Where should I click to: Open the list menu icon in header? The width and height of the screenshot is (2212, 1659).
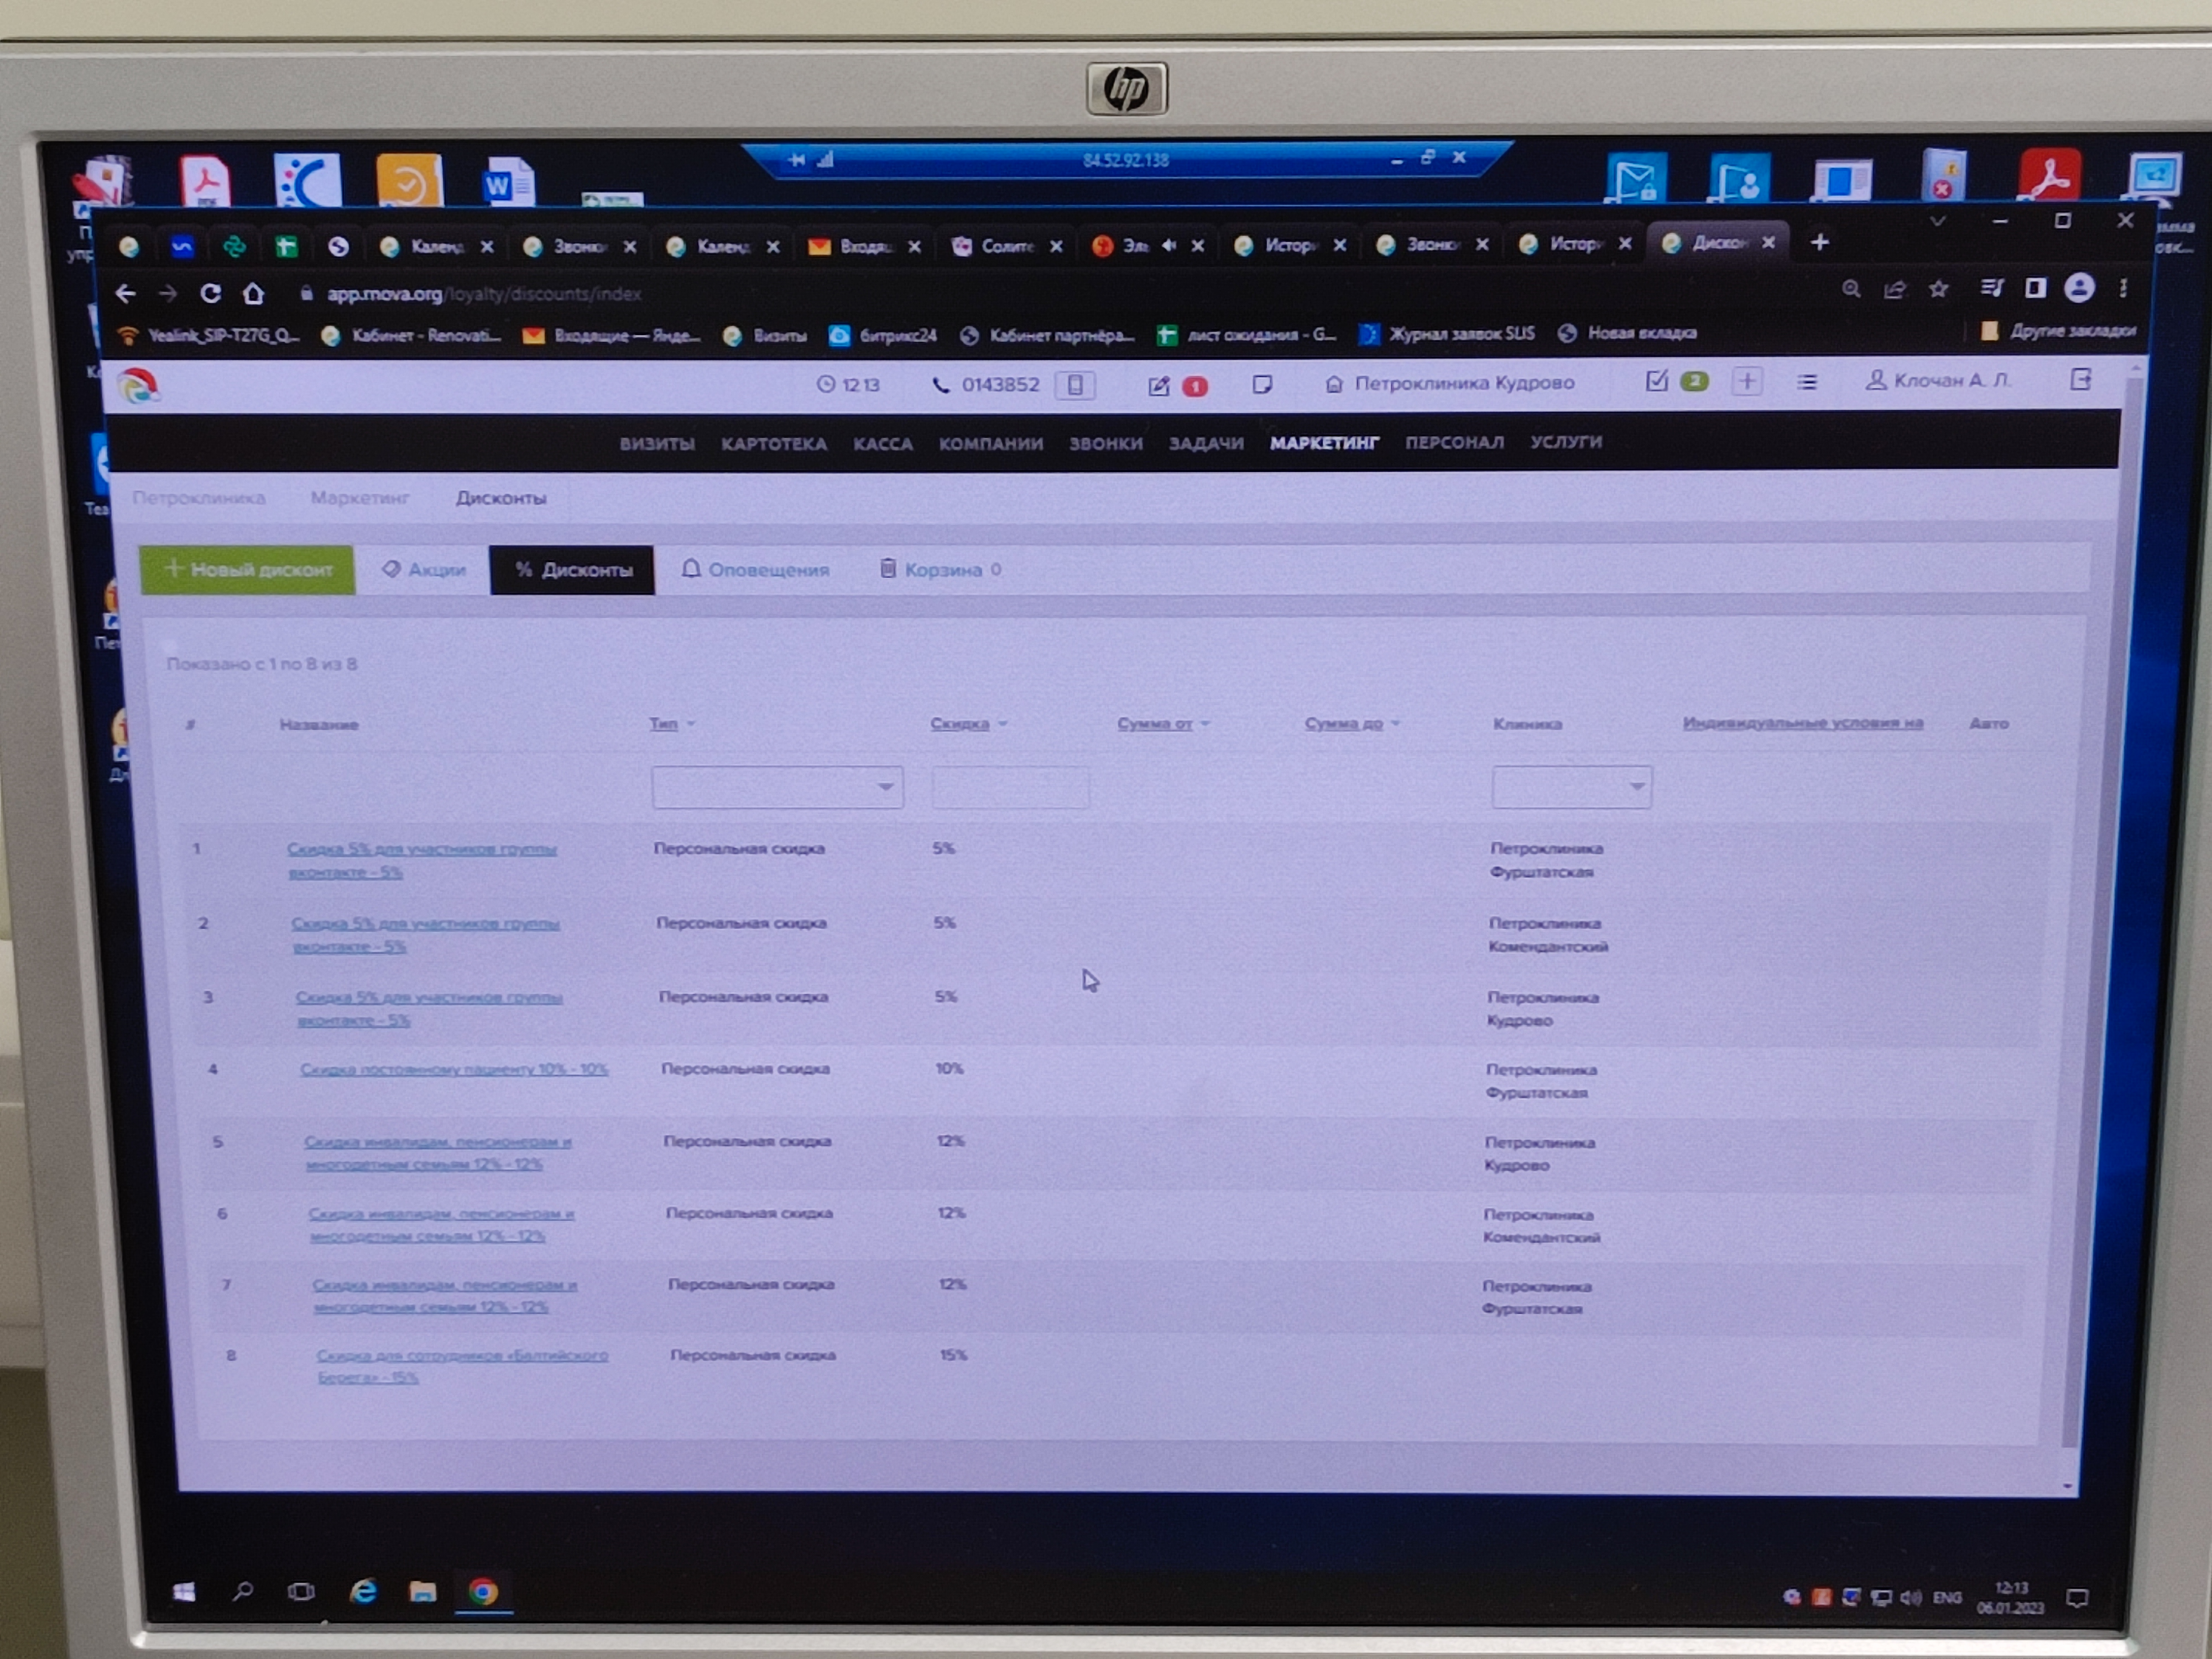[1806, 382]
